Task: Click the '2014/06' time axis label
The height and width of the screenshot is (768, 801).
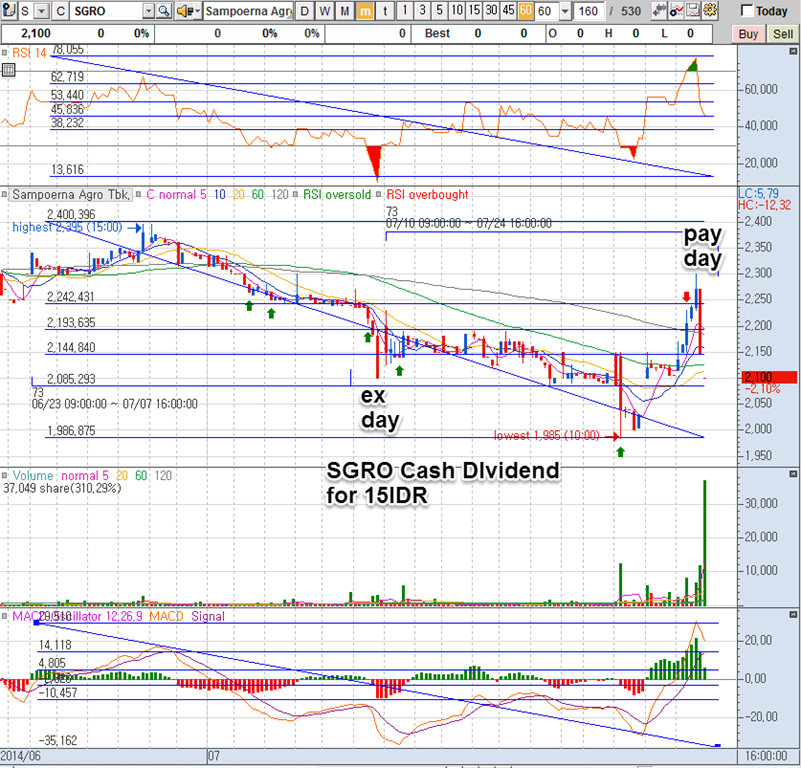Action: pyautogui.click(x=20, y=756)
